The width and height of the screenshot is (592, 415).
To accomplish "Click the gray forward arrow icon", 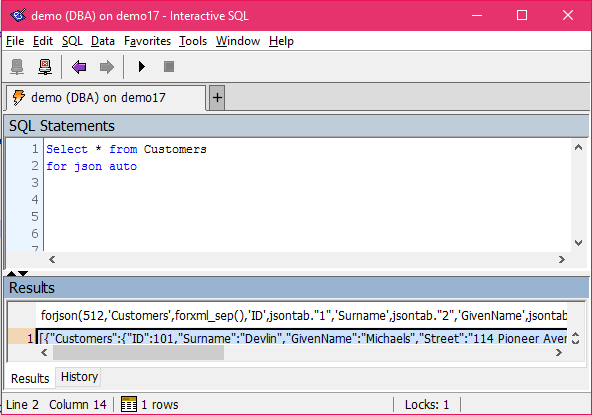I will [107, 67].
